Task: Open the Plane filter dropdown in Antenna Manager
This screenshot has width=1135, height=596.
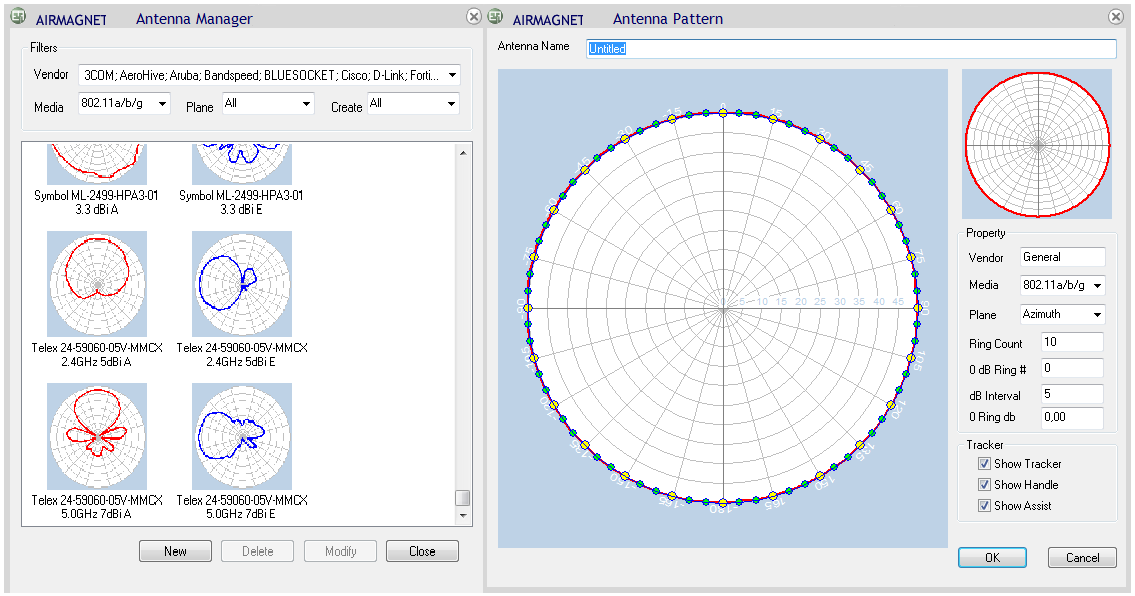Action: tap(269, 104)
